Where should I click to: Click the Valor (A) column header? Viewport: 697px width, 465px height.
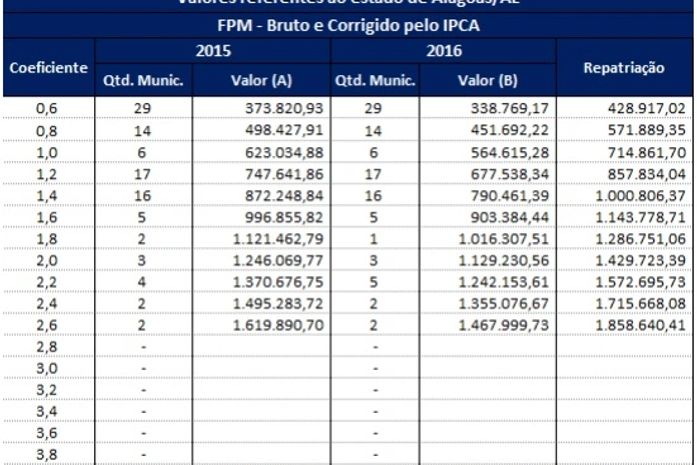(261, 80)
